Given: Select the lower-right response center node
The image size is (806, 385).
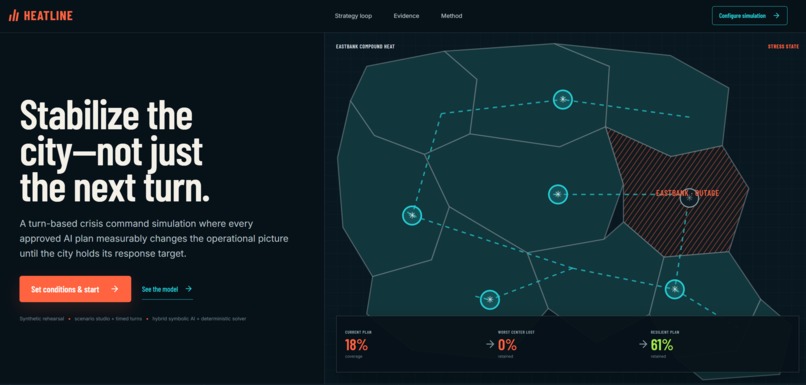Looking at the screenshot, I should (x=674, y=289).
